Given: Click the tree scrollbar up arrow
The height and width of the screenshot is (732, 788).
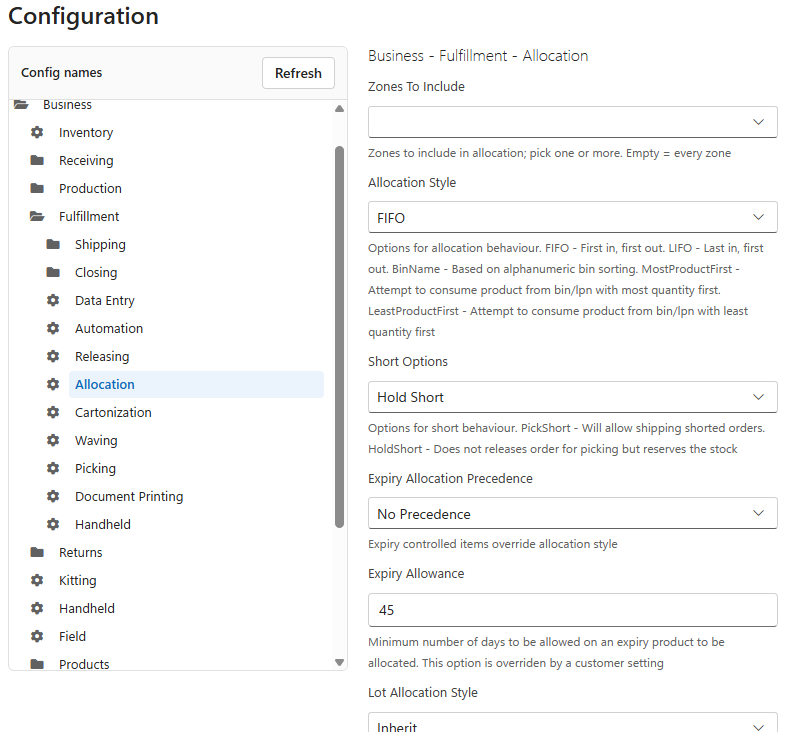Looking at the screenshot, I should coord(339,109).
